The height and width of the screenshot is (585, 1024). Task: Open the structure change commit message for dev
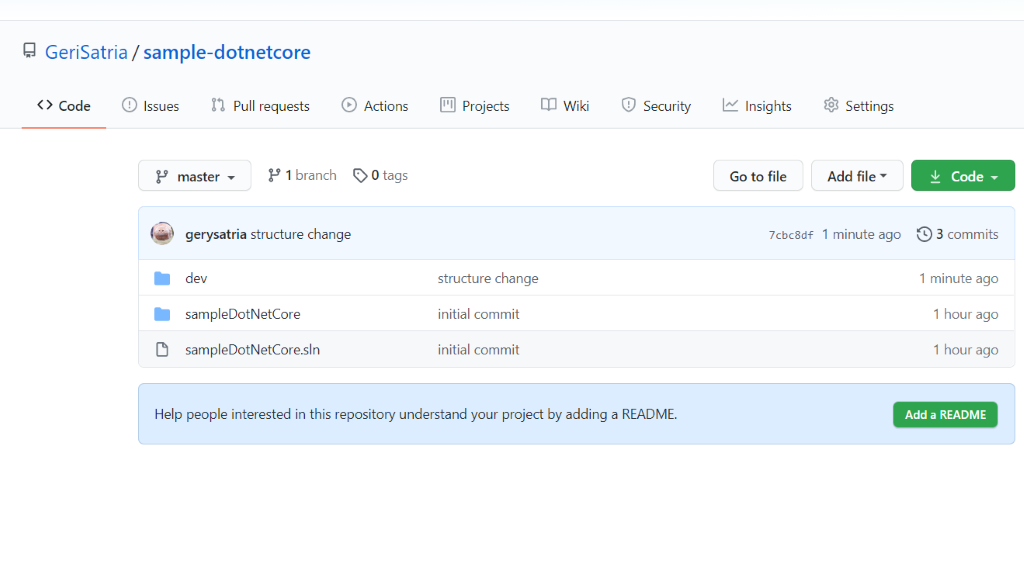coord(488,278)
